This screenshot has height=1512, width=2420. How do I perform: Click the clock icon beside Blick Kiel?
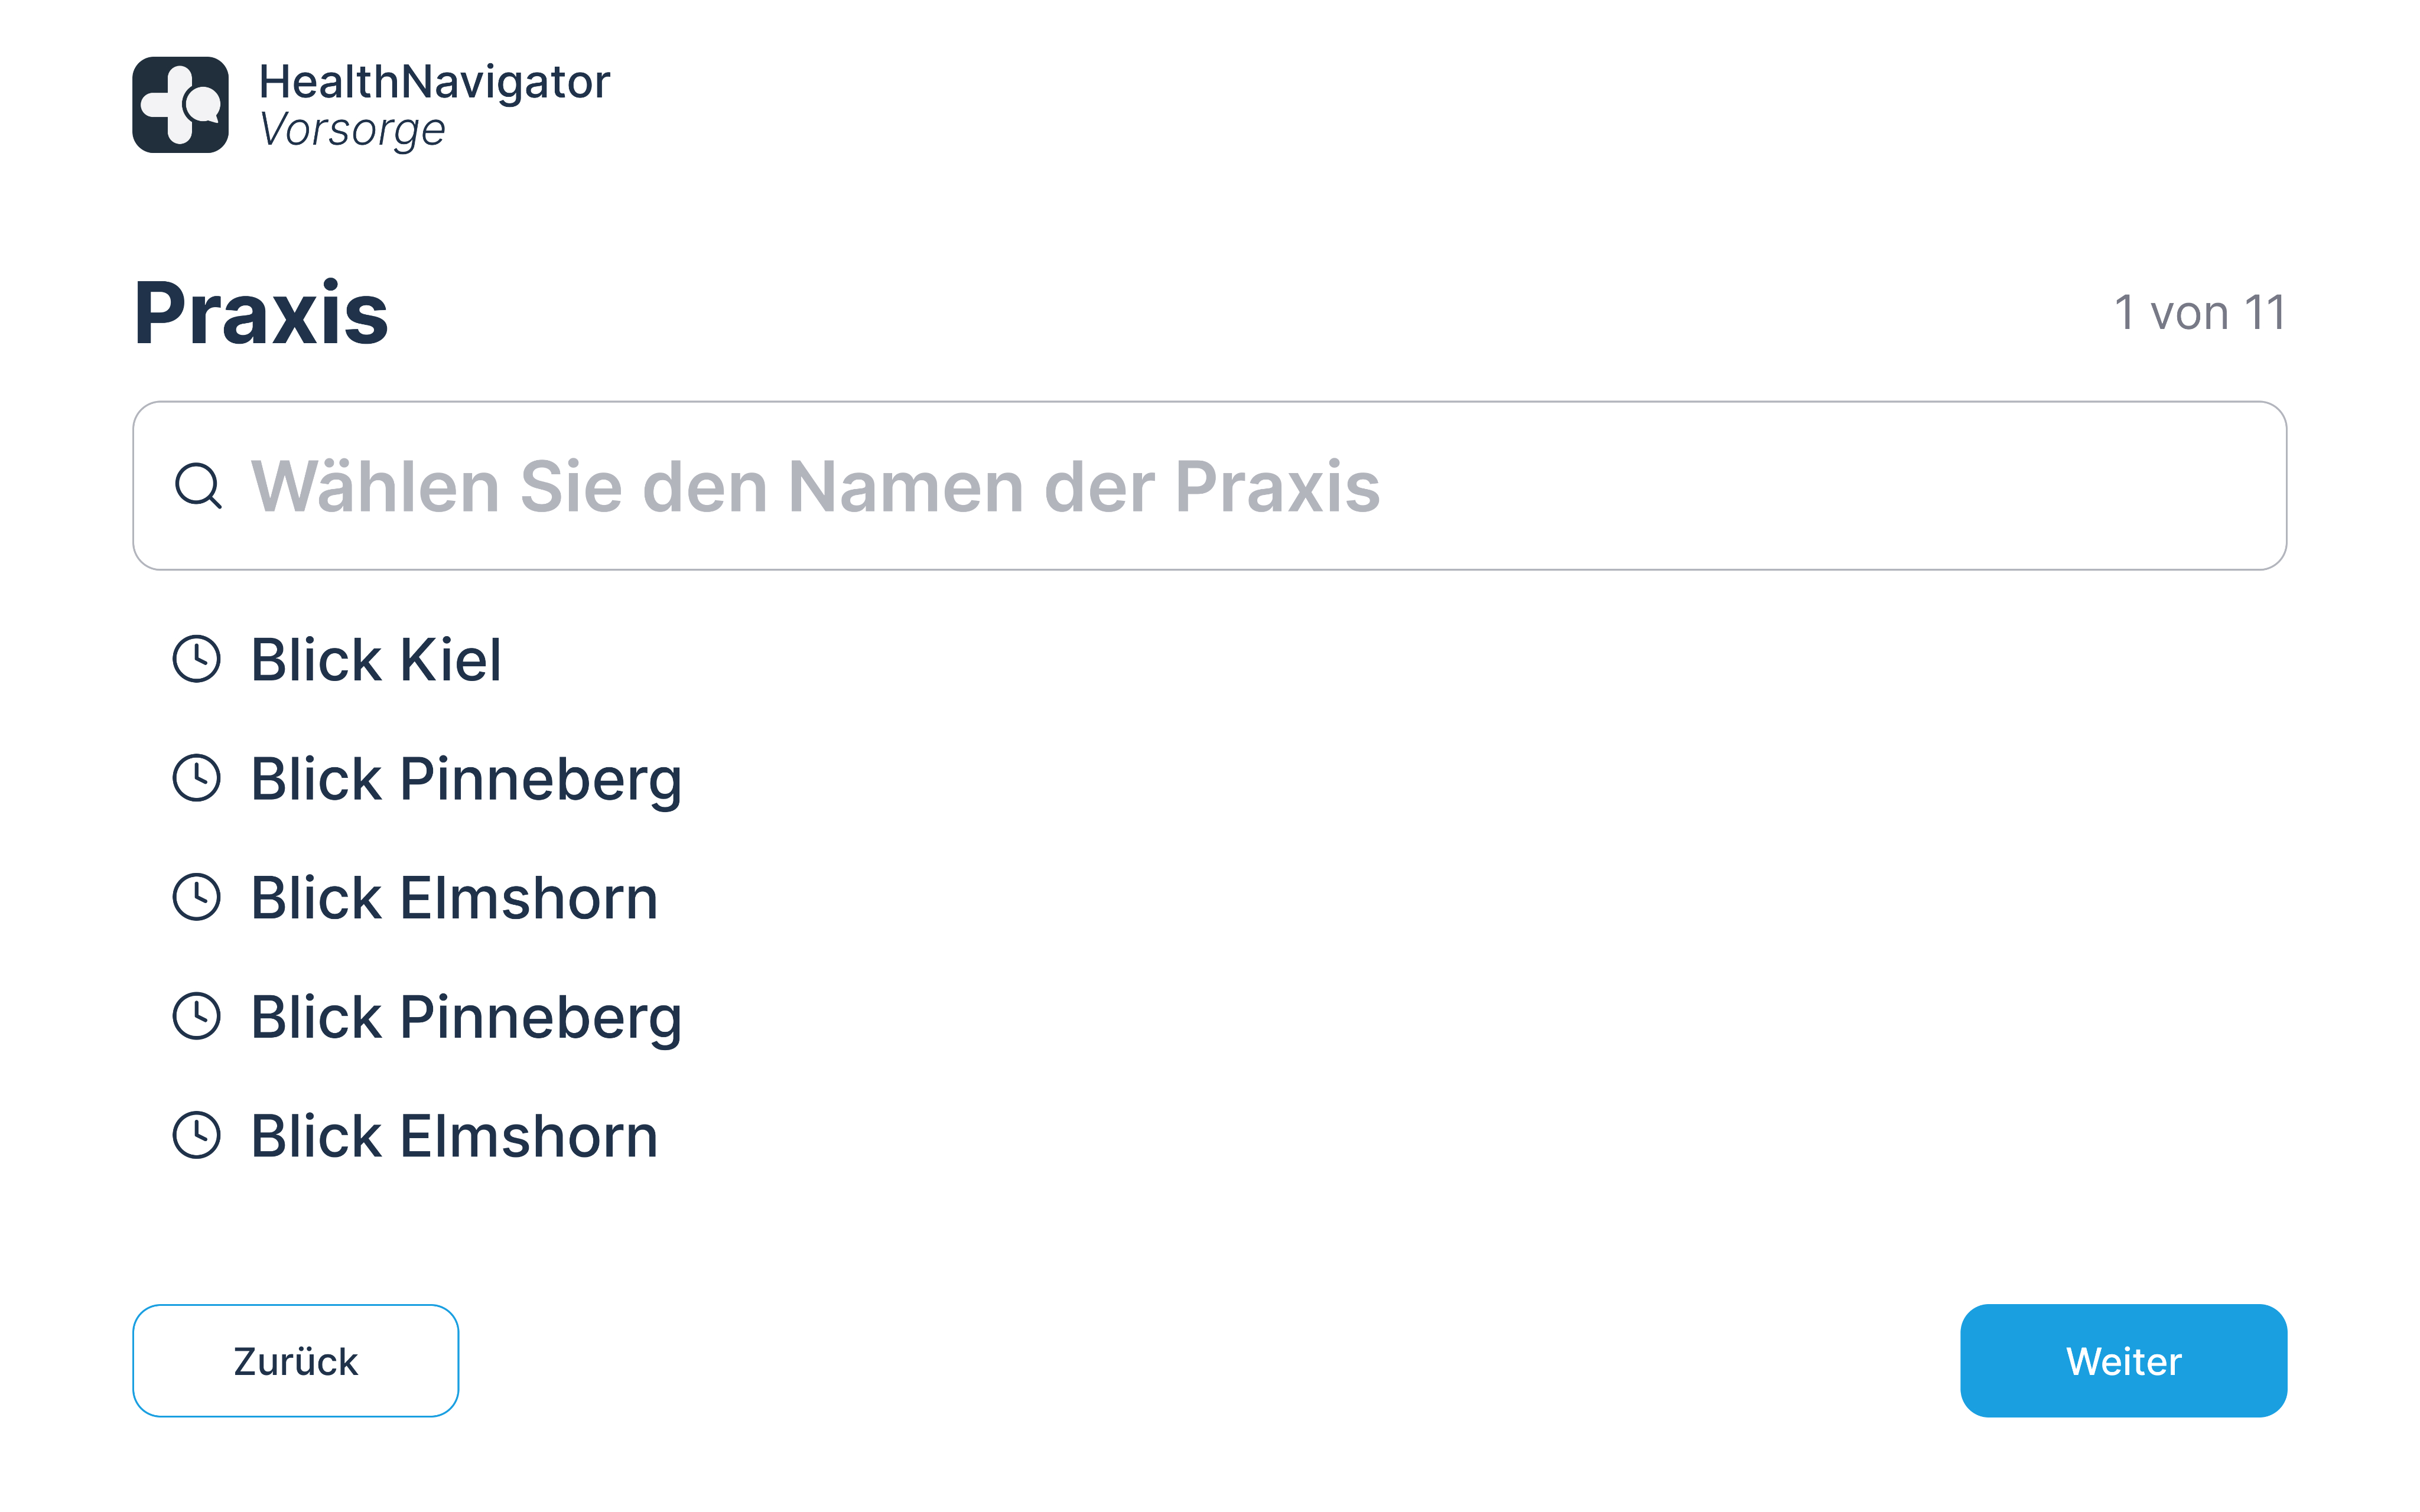tap(197, 659)
